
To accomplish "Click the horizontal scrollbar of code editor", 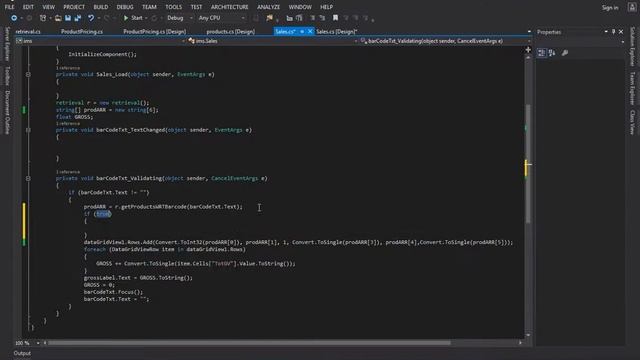I will click(x=249, y=343).
